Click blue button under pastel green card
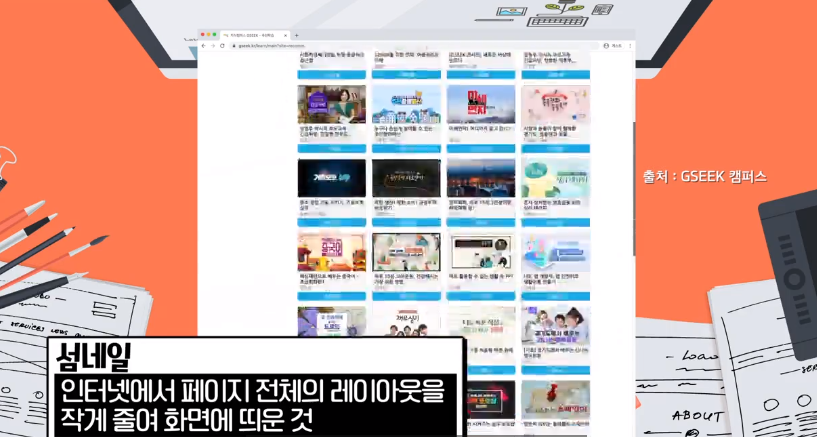Screen dimensions: 817x437 click(555, 222)
